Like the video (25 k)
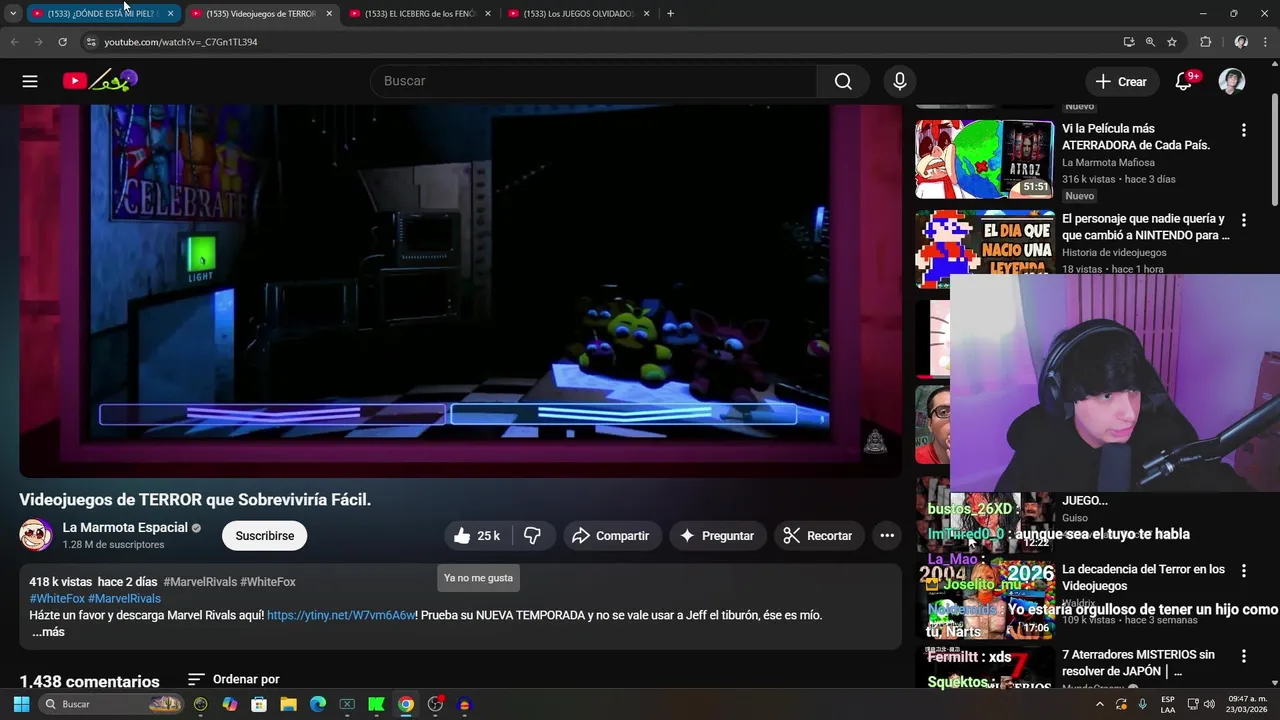The width and height of the screenshot is (1280, 720). (478, 536)
